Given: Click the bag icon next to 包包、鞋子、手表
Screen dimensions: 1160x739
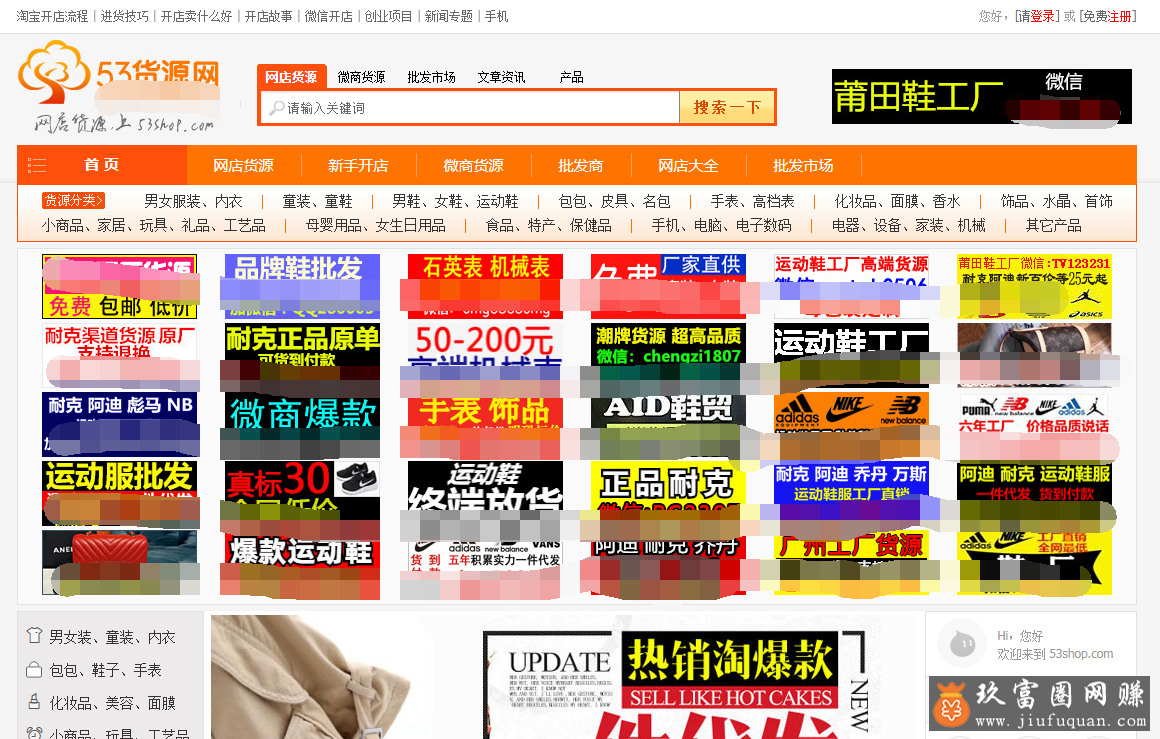Looking at the screenshot, I should (34, 669).
